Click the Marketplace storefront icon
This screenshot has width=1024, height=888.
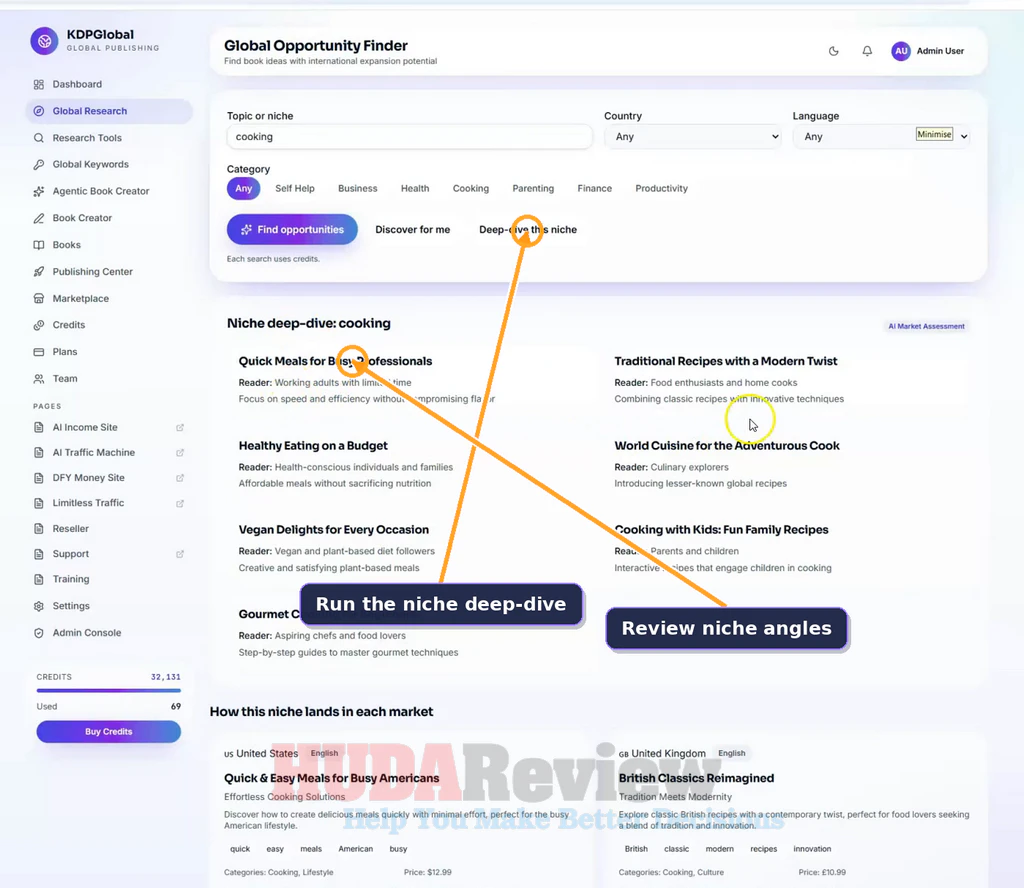click(39, 298)
